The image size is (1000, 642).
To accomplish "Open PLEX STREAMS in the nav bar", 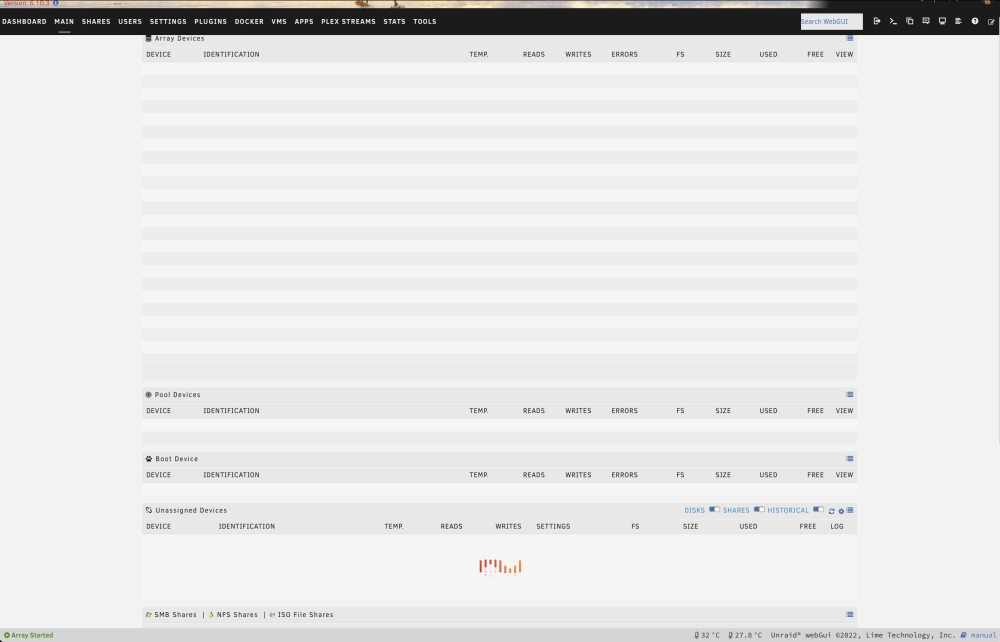I will 348,21.
